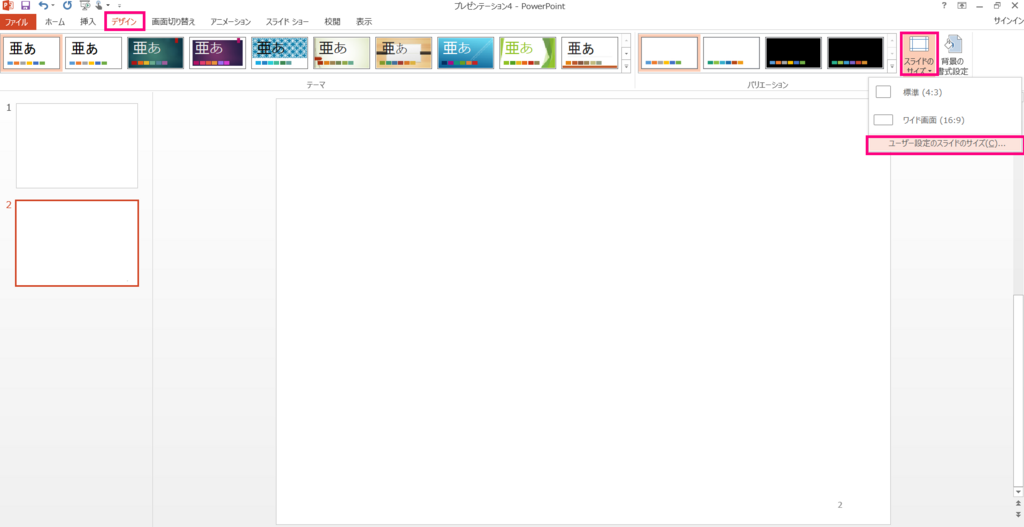This screenshot has height=527, width=1024.
Task: Click the vertical scrollbar down arrow
Action: (x=1017, y=491)
